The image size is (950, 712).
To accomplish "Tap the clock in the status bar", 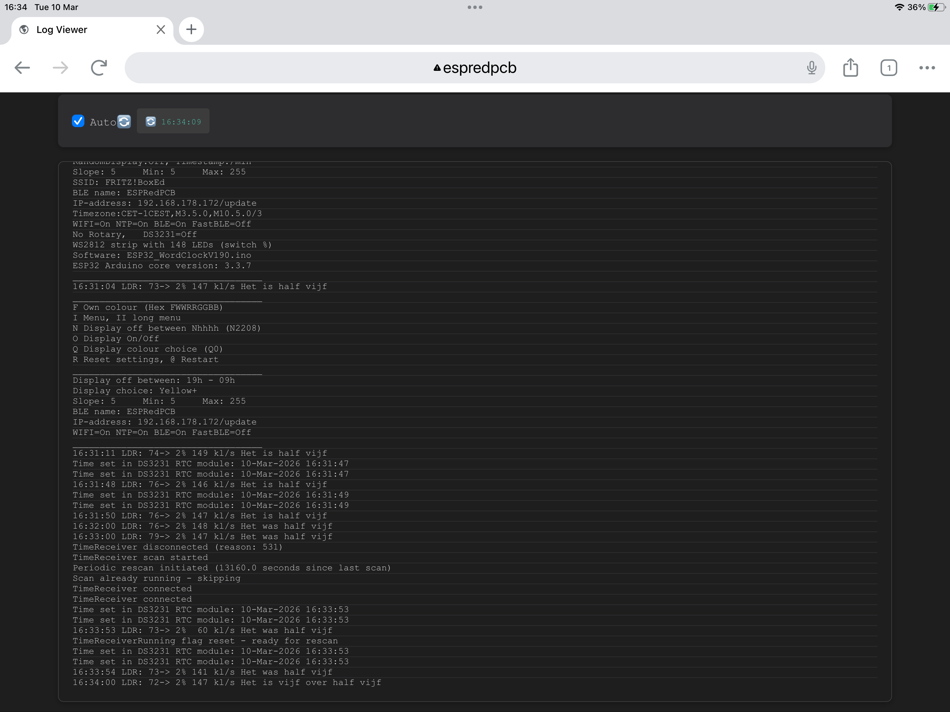I will point(18,7).
